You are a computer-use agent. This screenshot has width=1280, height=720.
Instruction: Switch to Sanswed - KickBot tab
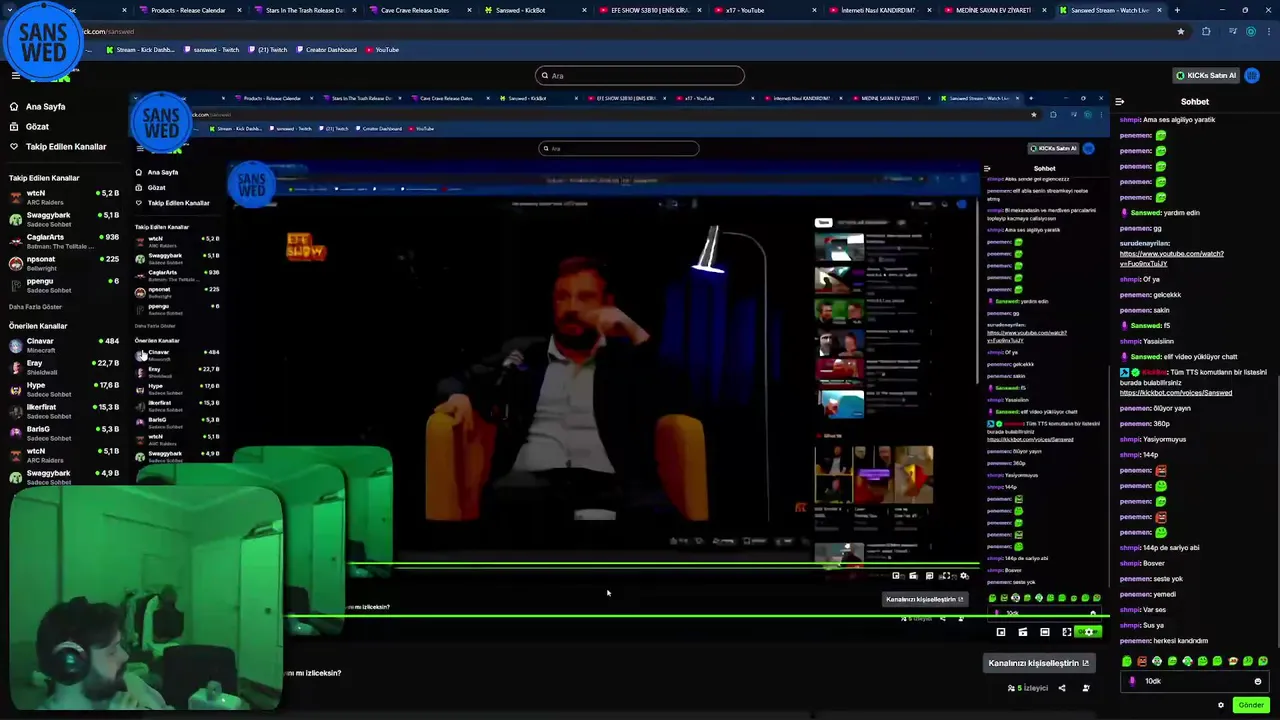coord(534,10)
